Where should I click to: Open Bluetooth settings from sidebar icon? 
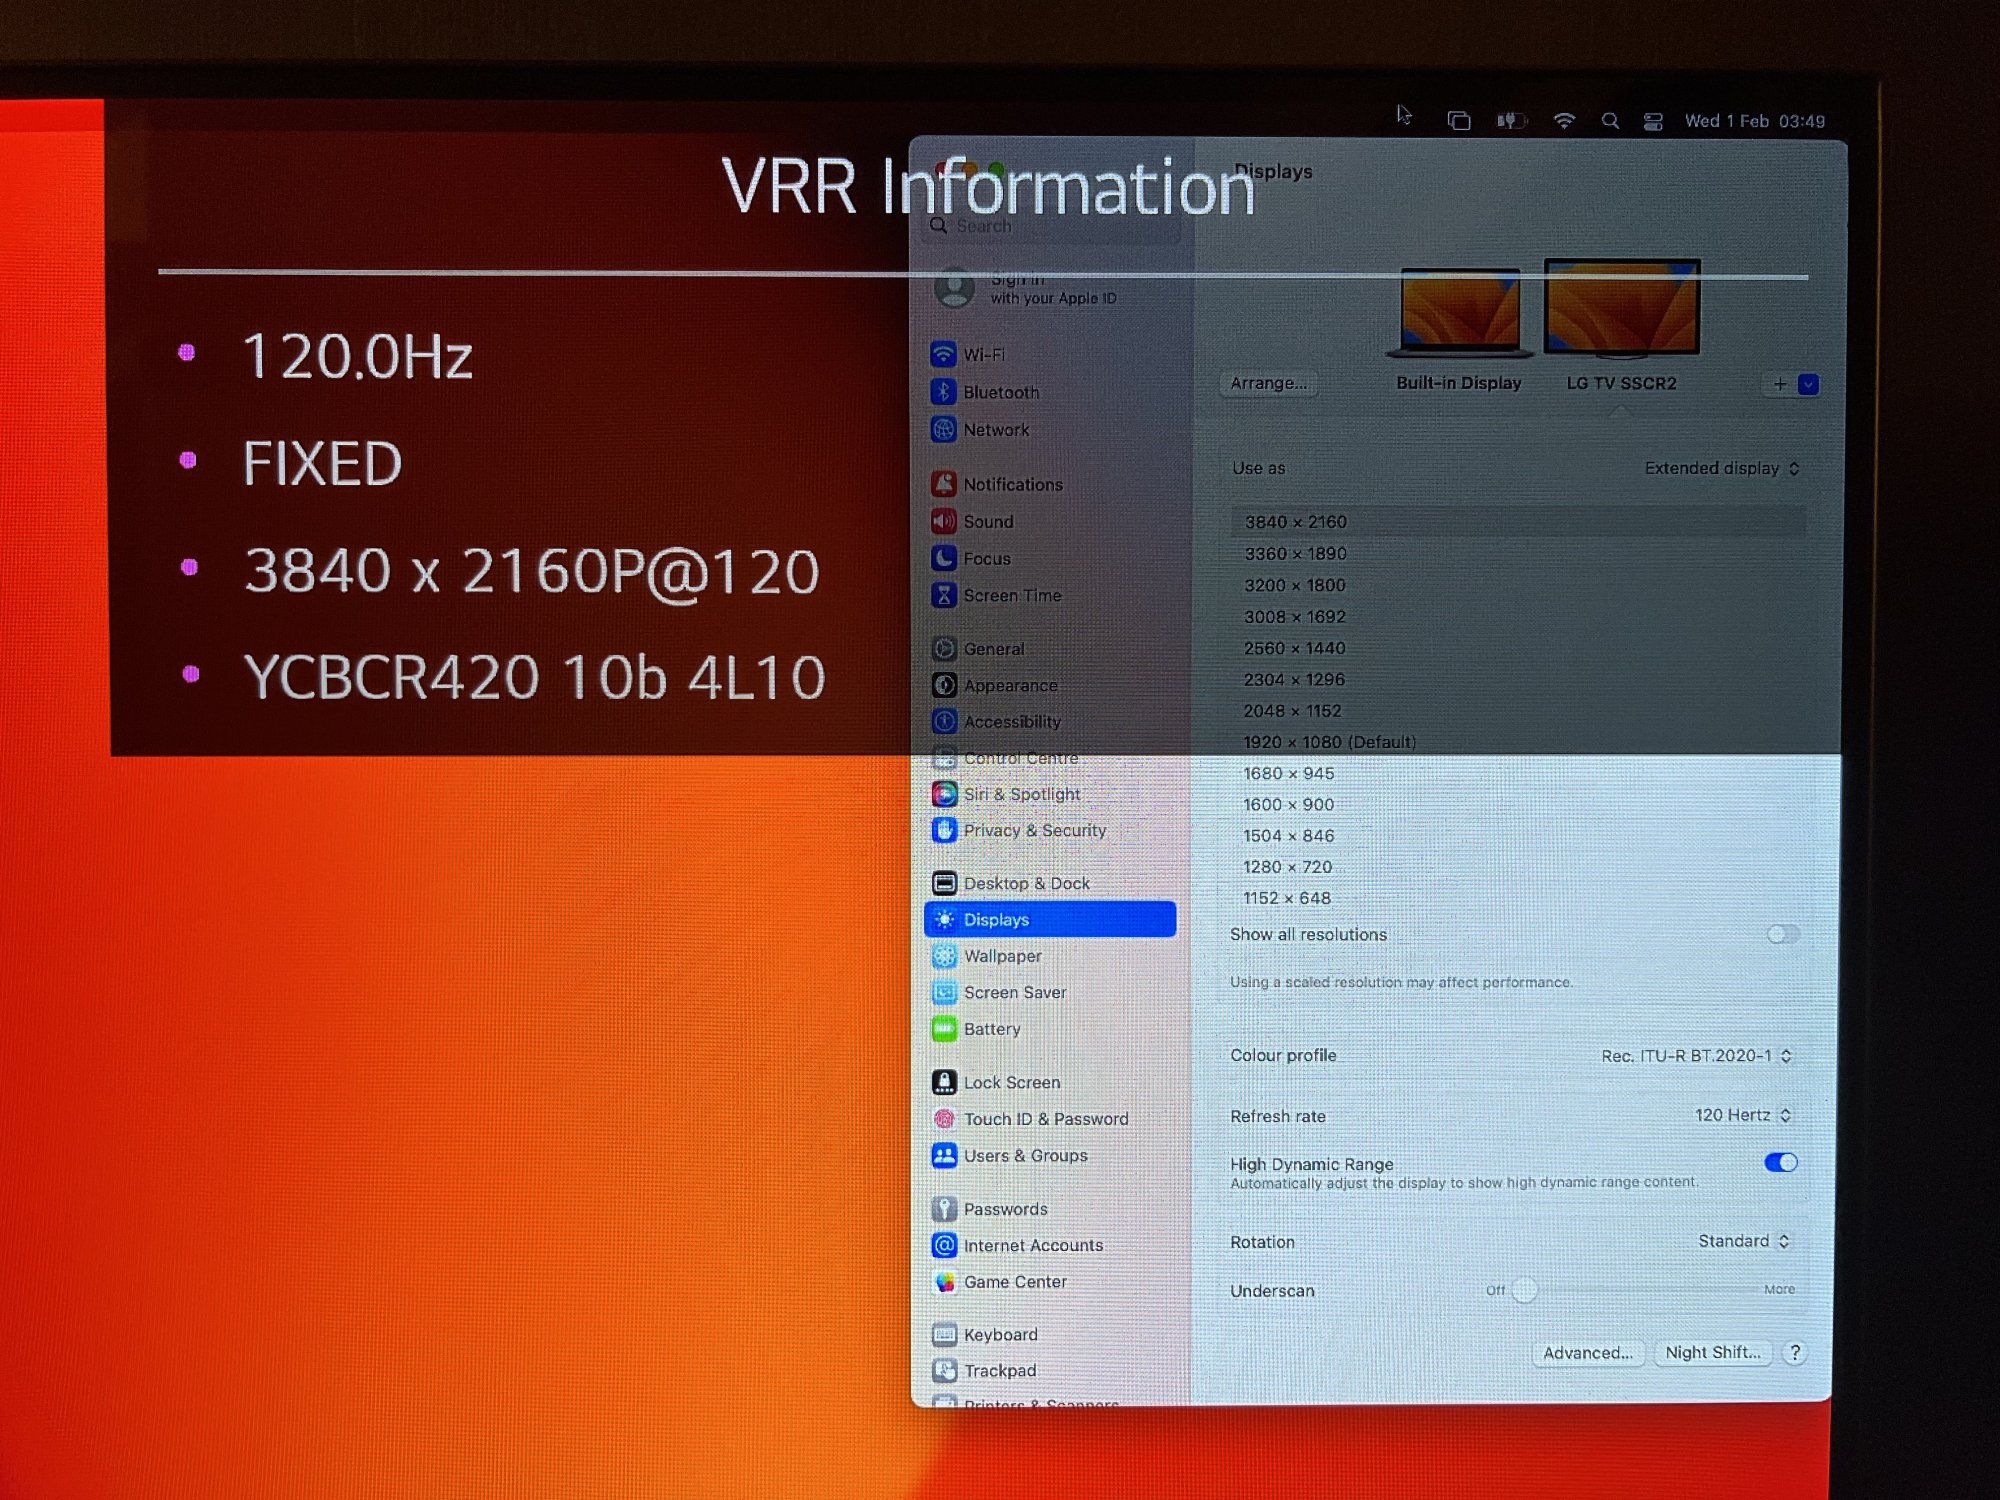tap(943, 392)
